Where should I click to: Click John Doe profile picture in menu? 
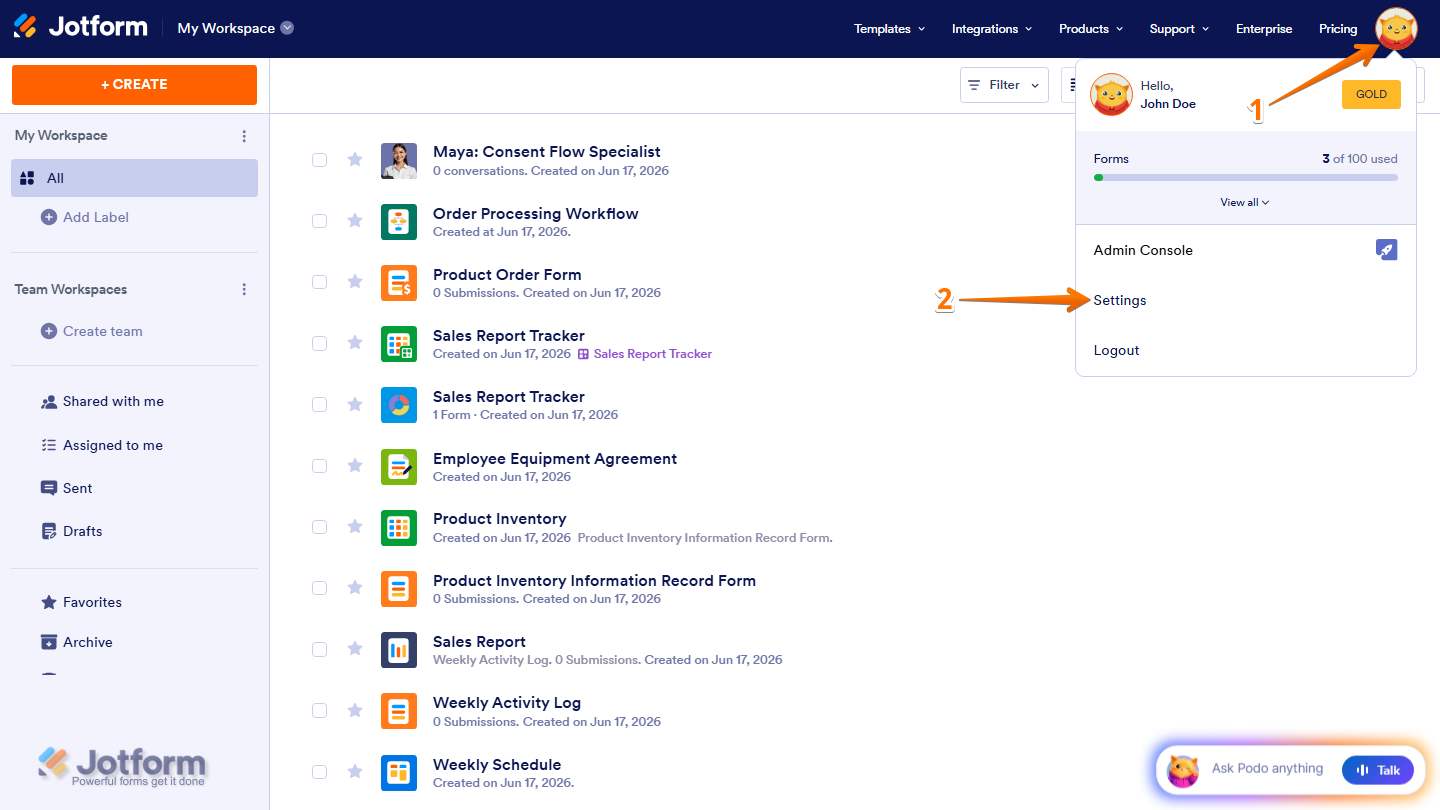coord(1111,95)
